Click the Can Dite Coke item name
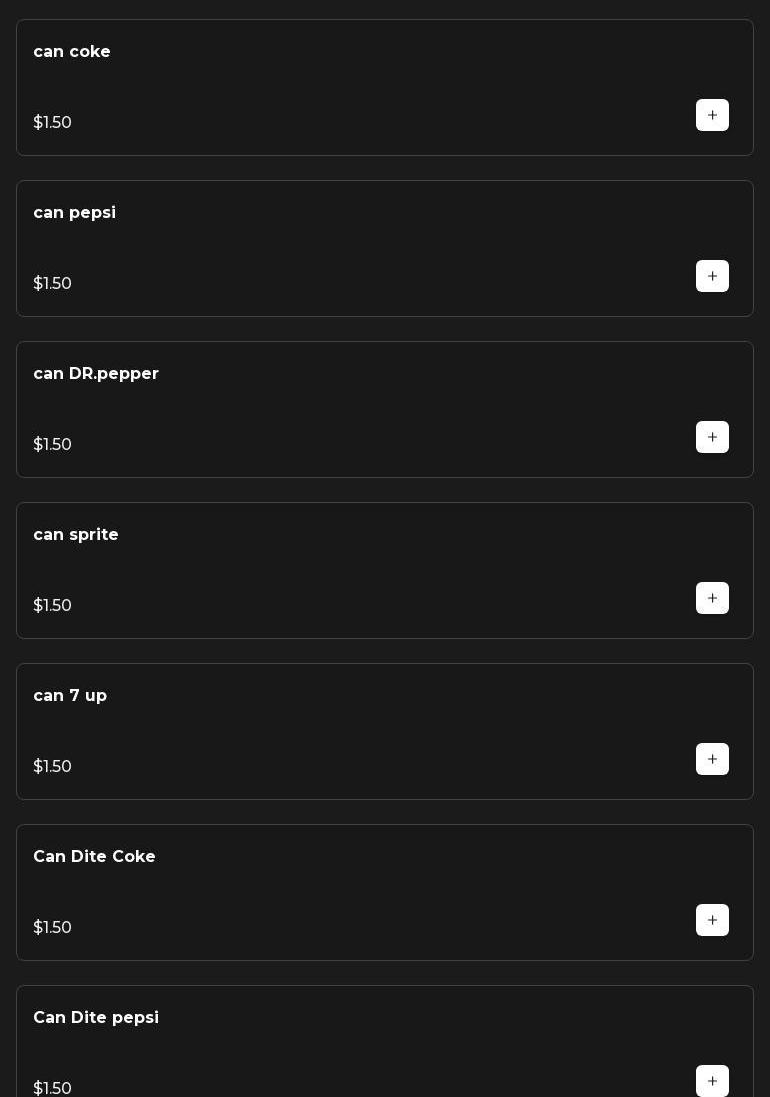This screenshot has height=1097, width=770. pos(94,857)
